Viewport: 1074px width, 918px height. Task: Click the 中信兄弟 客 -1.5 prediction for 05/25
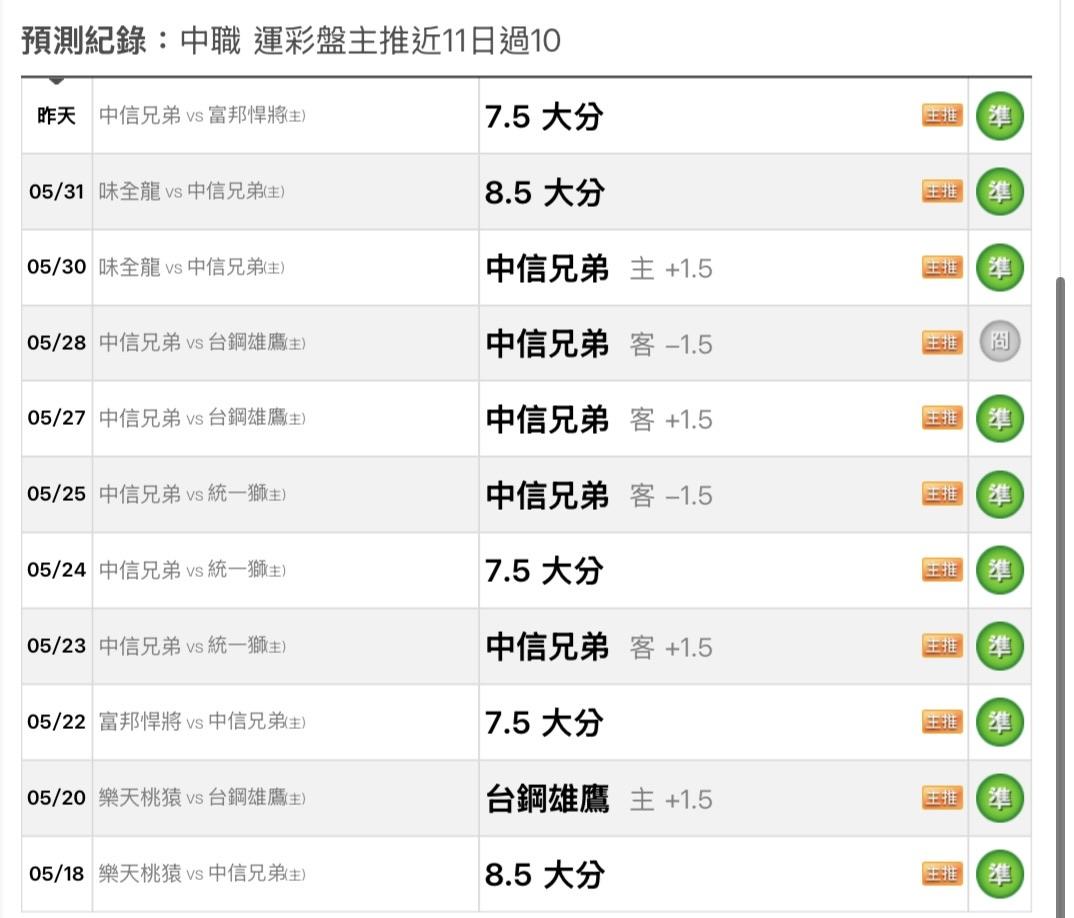click(599, 495)
